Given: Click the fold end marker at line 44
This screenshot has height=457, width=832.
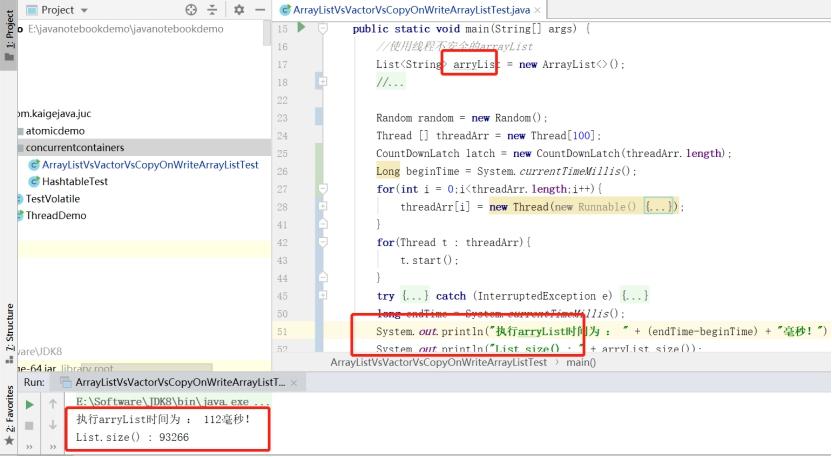Looking at the screenshot, I should point(323,278).
